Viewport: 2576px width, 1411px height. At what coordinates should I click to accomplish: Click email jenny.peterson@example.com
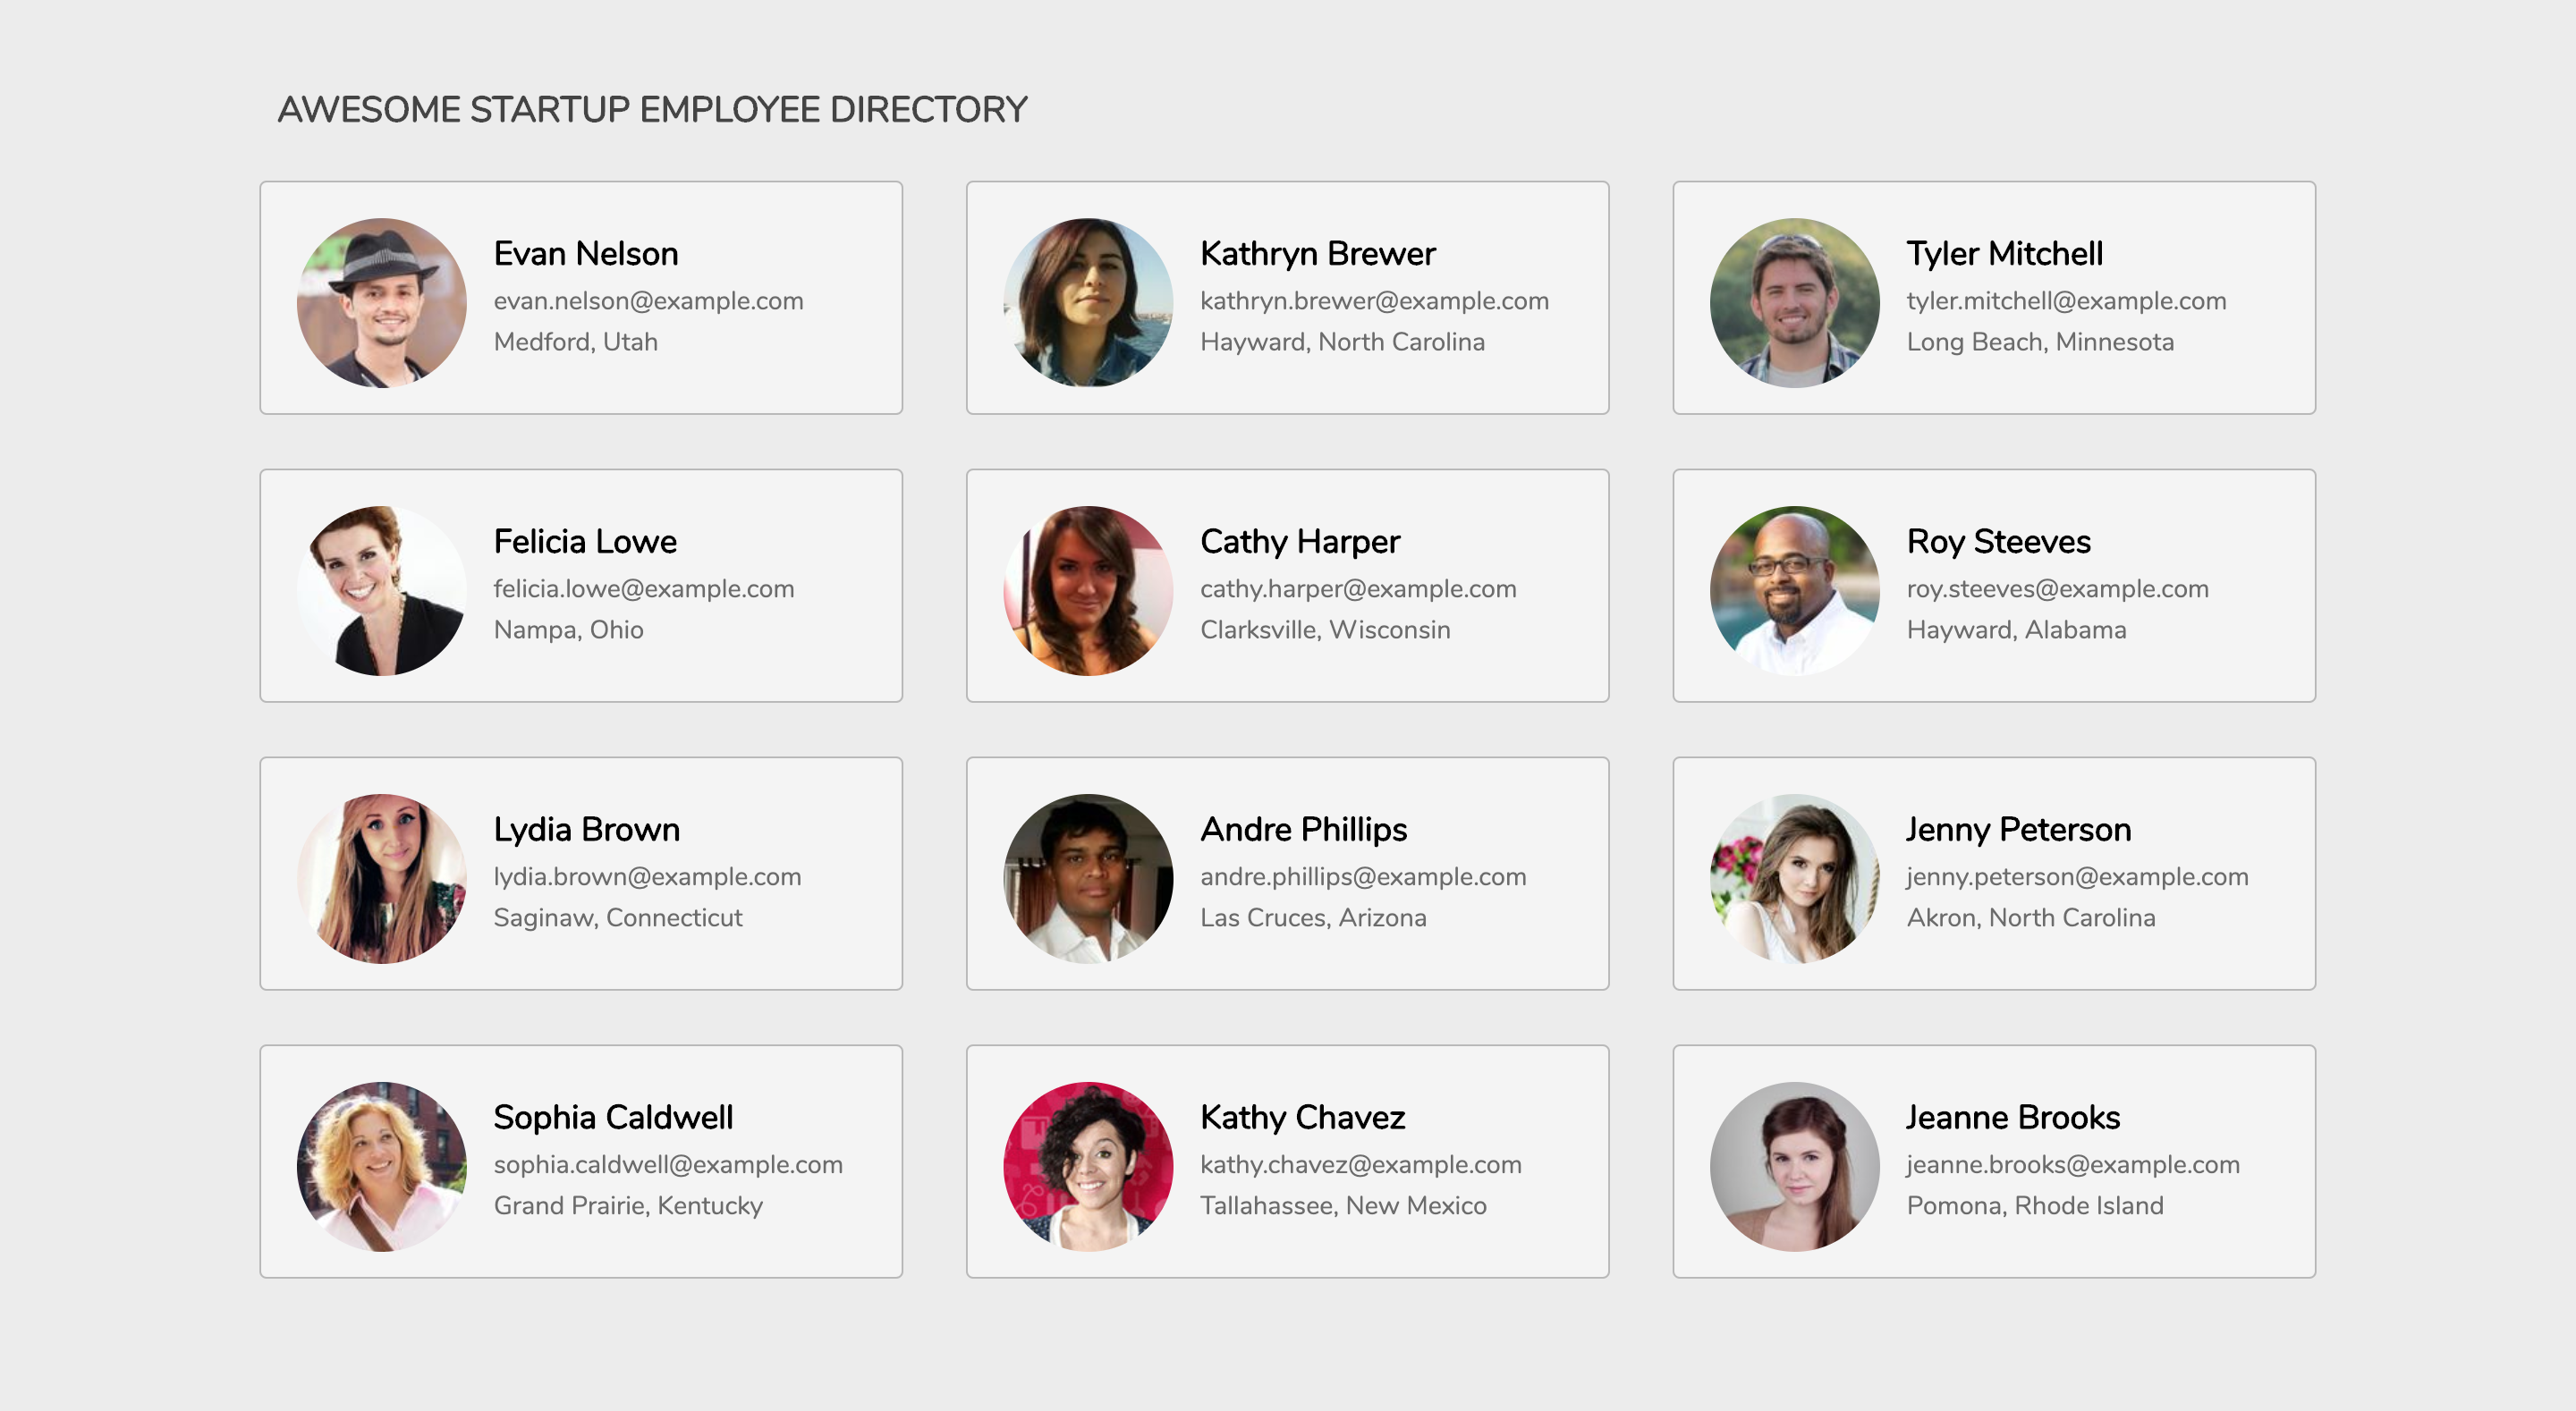[x=2078, y=877]
